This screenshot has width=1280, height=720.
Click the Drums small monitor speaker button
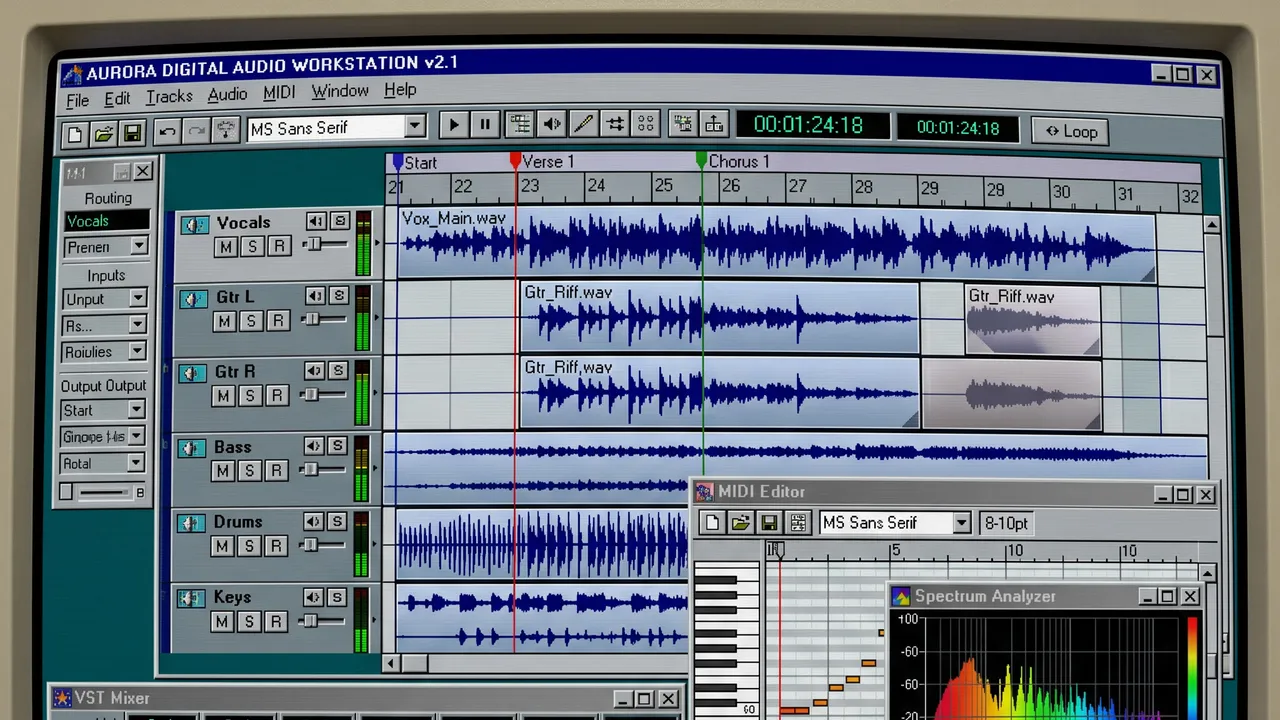tap(313, 521)
